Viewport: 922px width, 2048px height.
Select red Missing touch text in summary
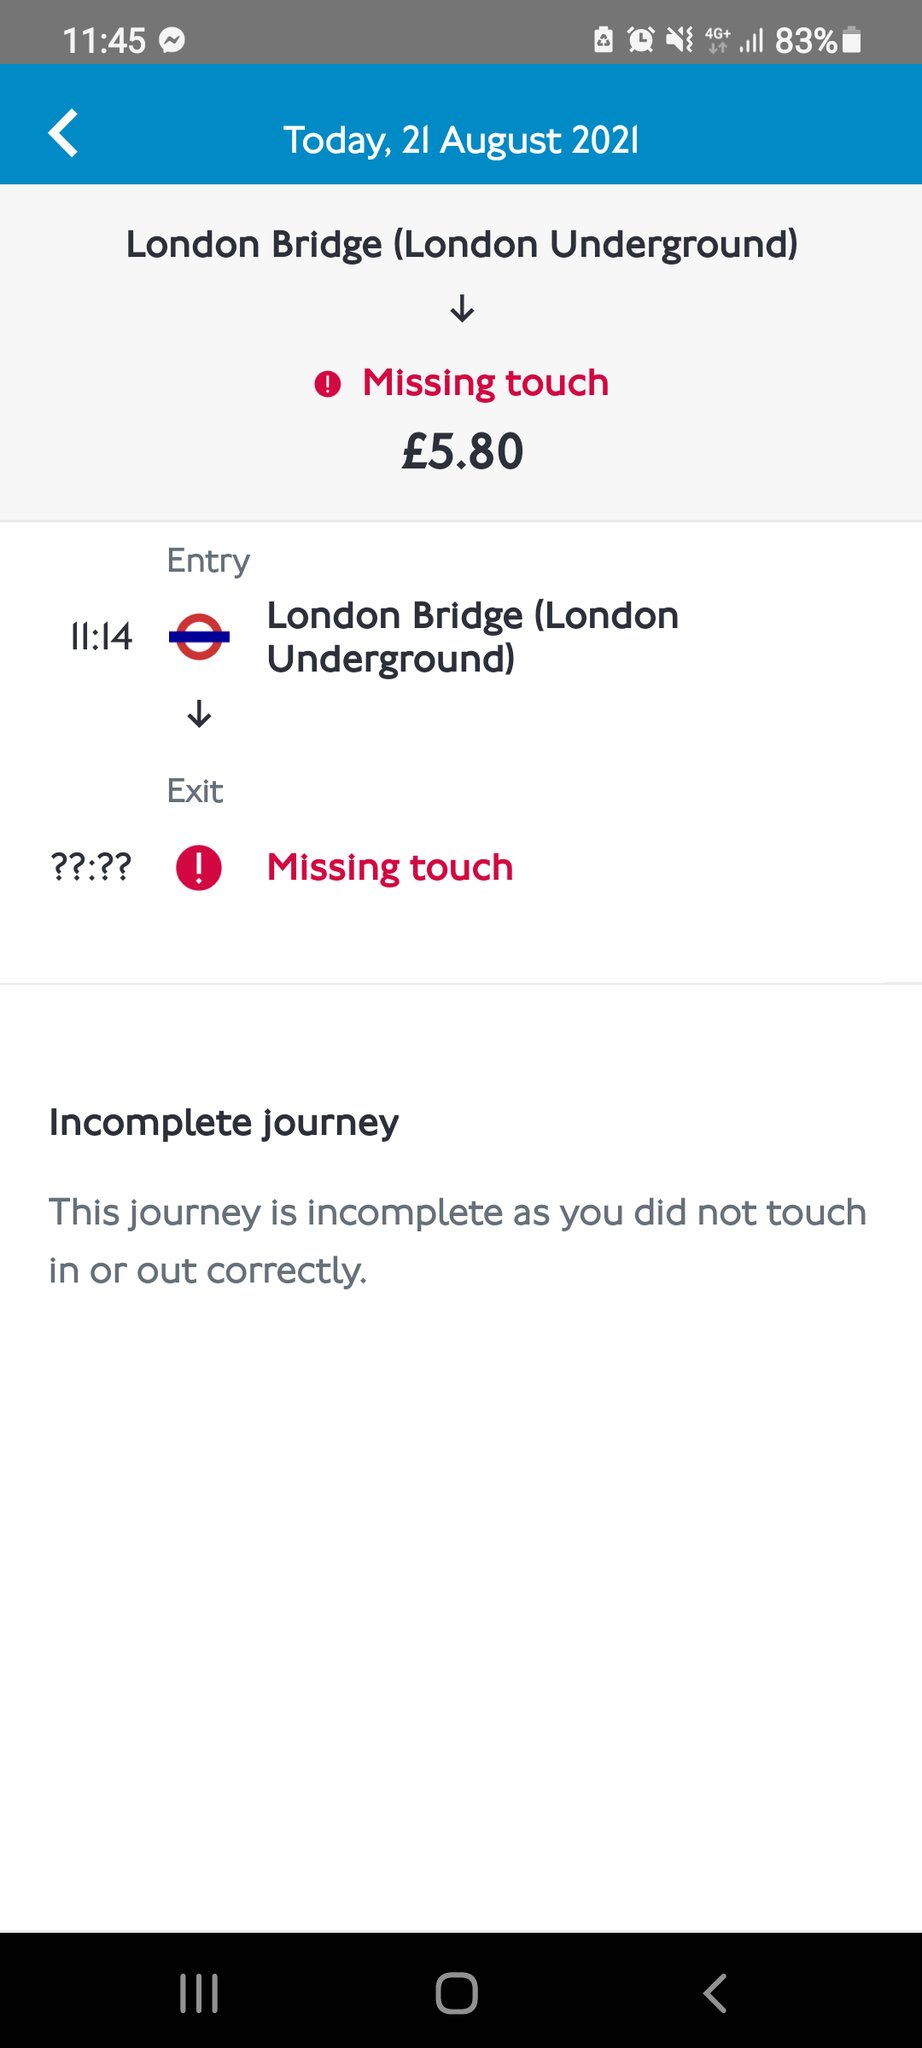(485, 383)
